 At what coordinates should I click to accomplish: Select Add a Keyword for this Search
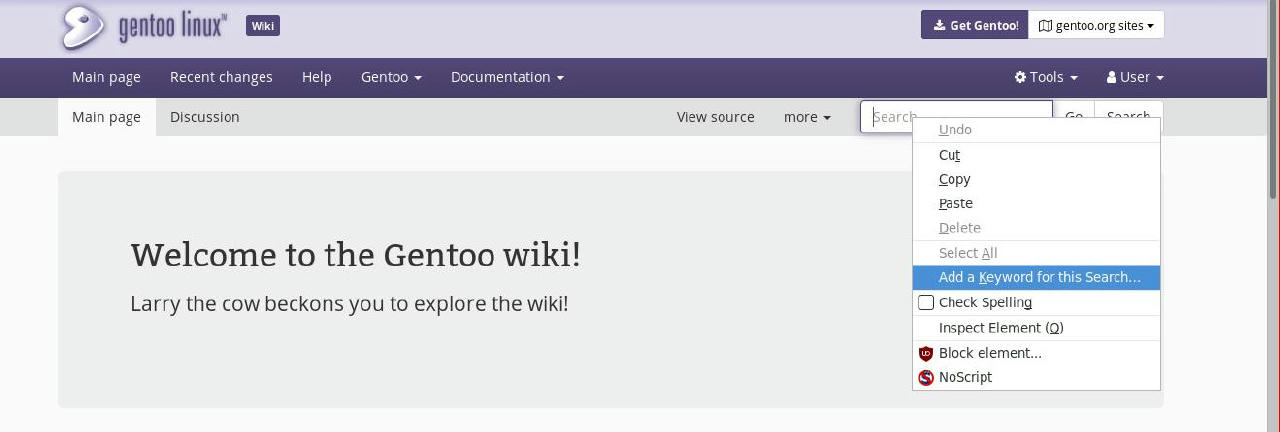(1036, 277)
